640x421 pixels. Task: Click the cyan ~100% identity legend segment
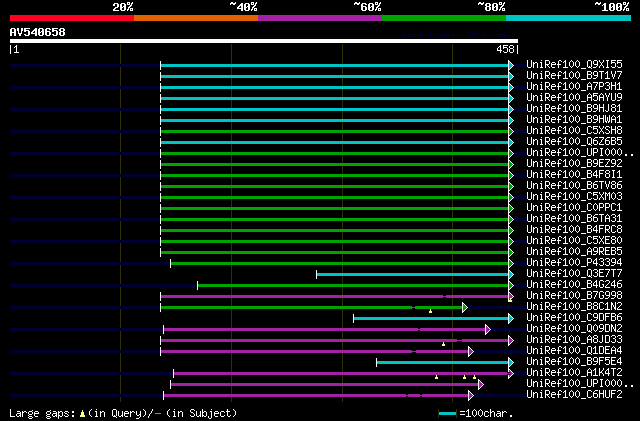click(569, 18)
